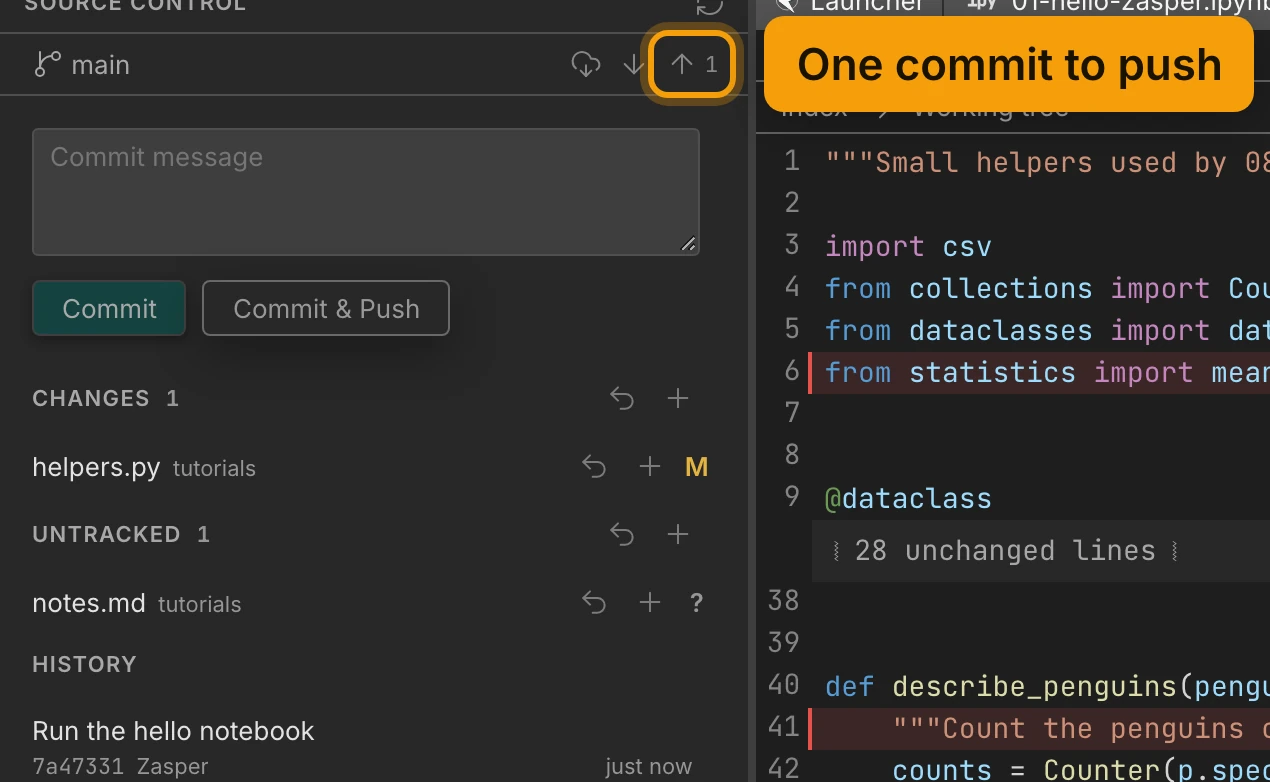Discard all files in the UNTRACKED section

pos(622,535)
